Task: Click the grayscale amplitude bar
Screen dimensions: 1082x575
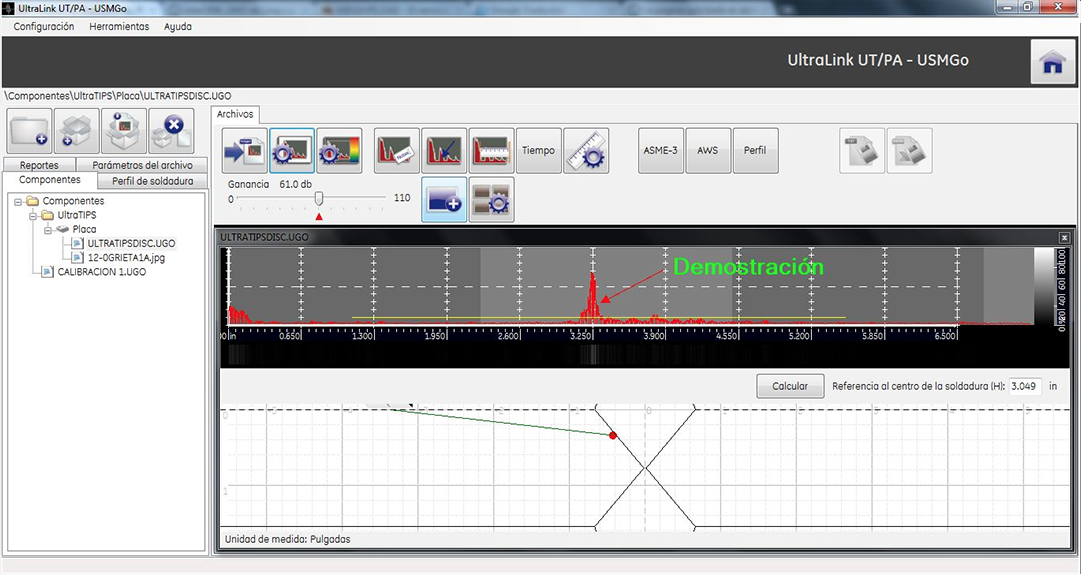Action: tap(1043, 286)
